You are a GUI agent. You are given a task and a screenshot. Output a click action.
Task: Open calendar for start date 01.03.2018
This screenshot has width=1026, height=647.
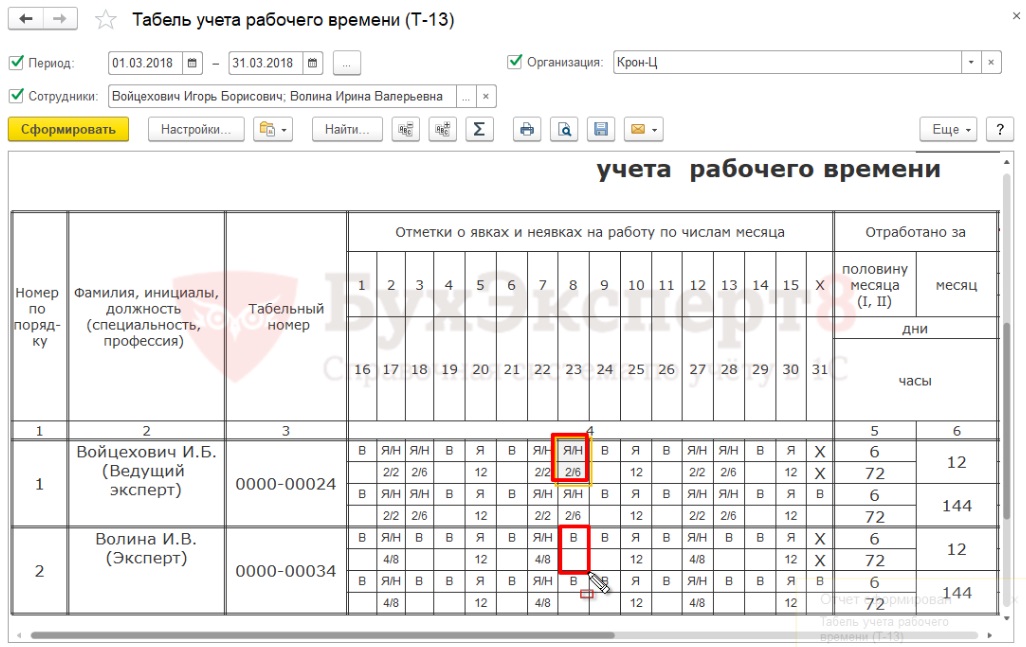pyautogui.click(x=193, y=63)
